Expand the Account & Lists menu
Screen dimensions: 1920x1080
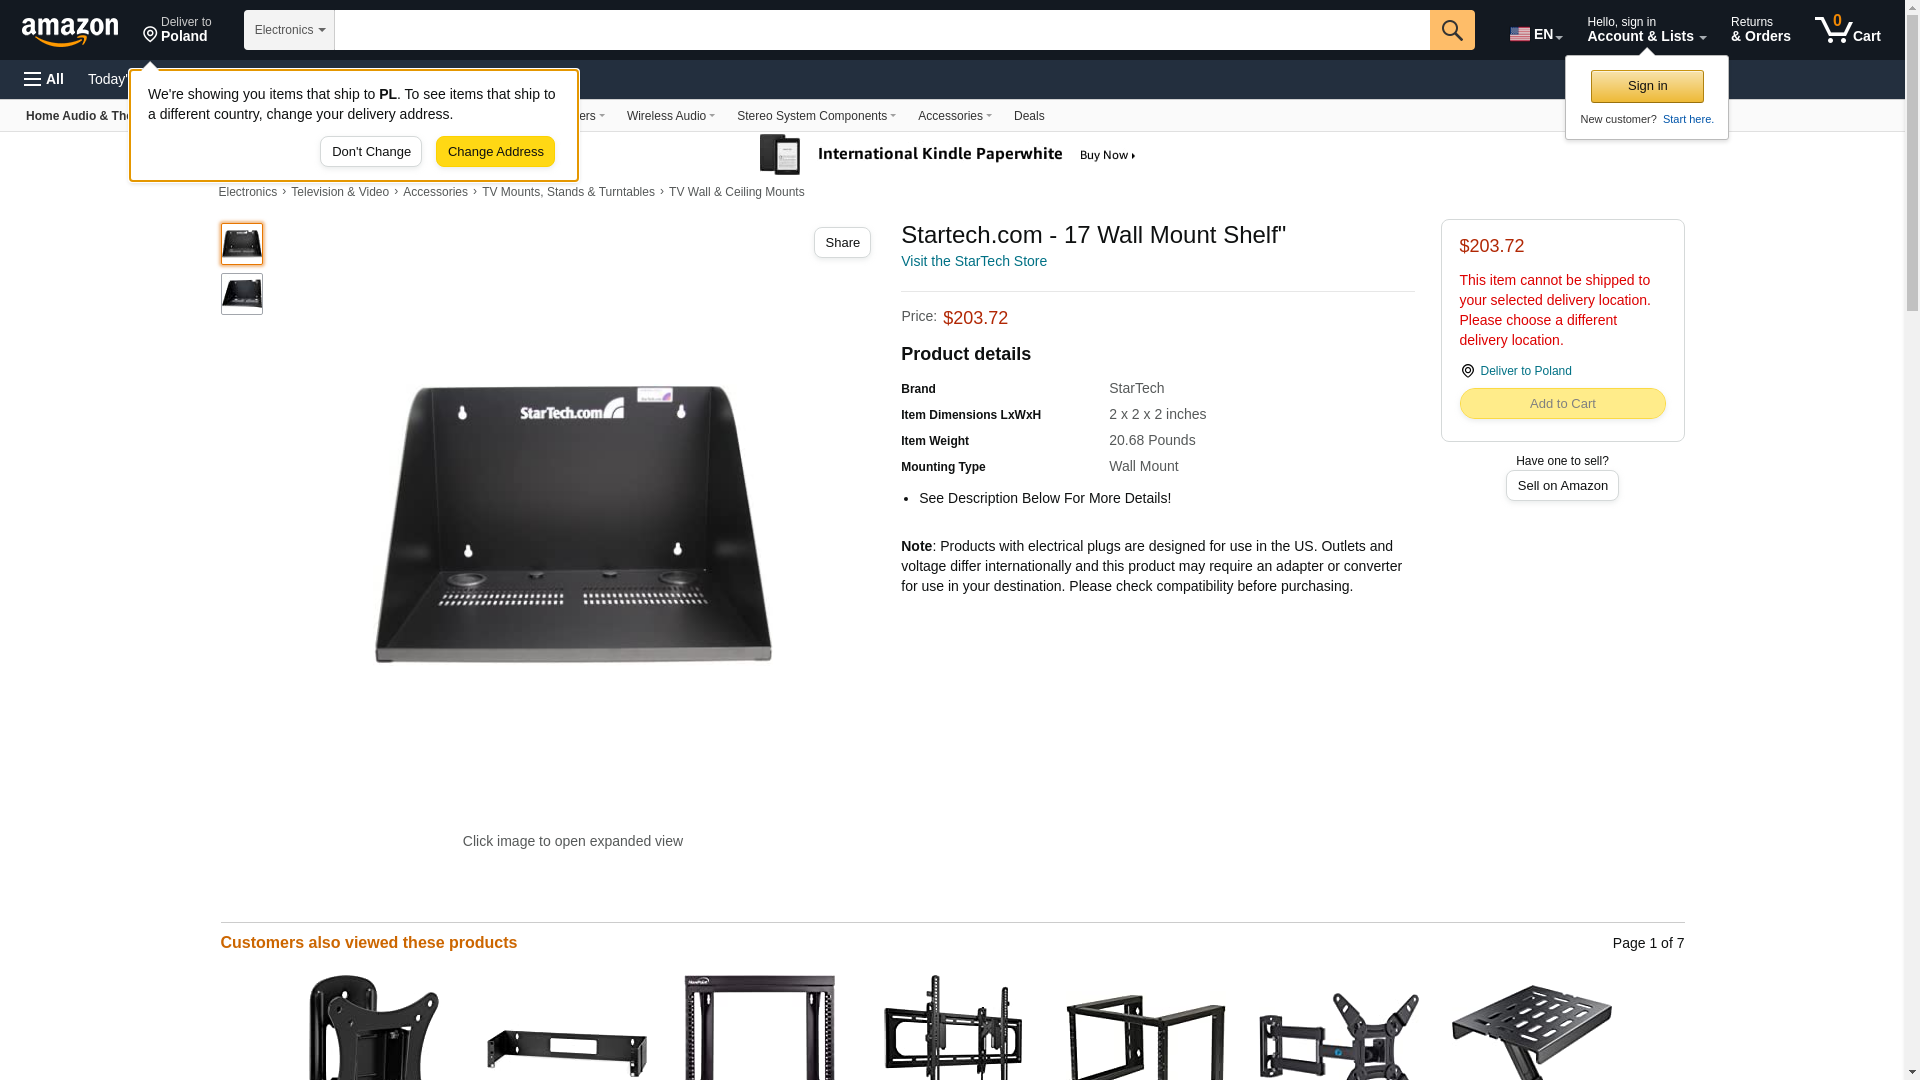[1646, 29]
